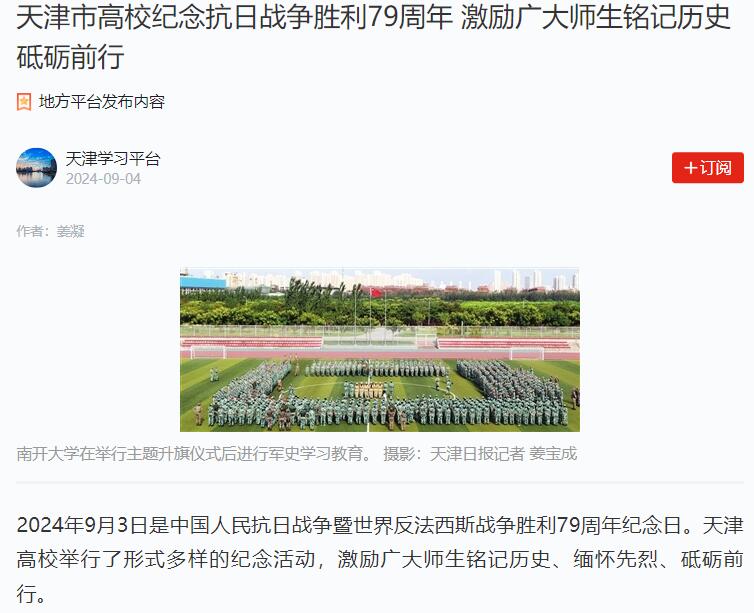Click the 地方平台发布内容 label text
This screenshot has height=613, width=754.
(102, 102)
